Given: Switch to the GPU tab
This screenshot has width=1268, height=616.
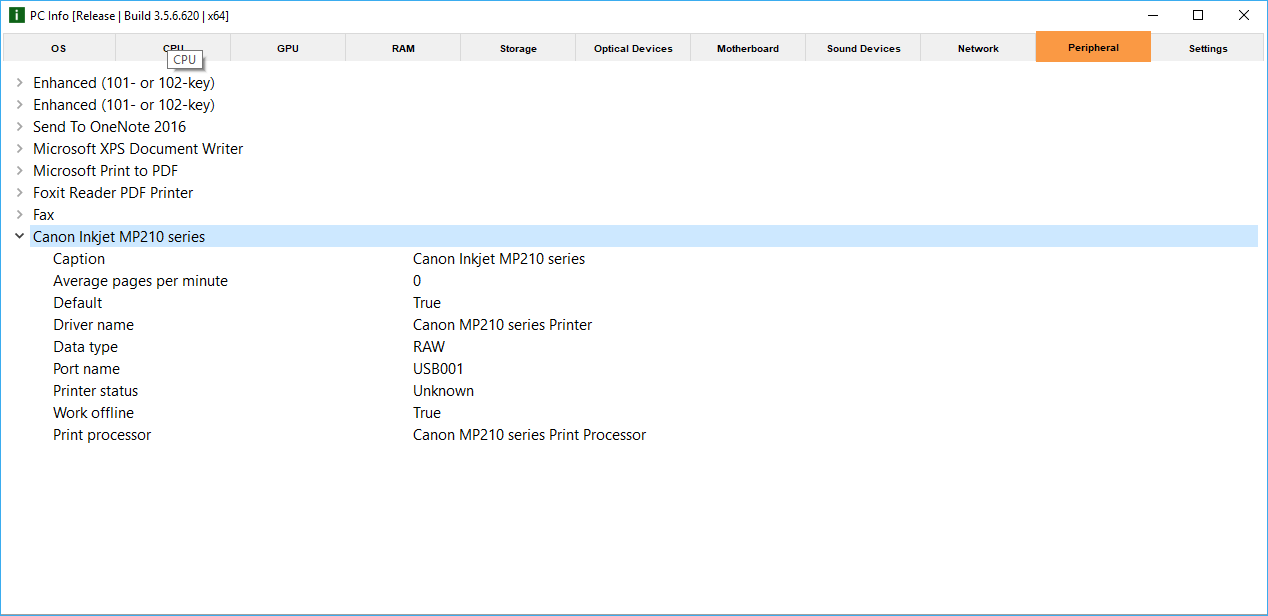Looking at the screenshot, I should 288,47.
